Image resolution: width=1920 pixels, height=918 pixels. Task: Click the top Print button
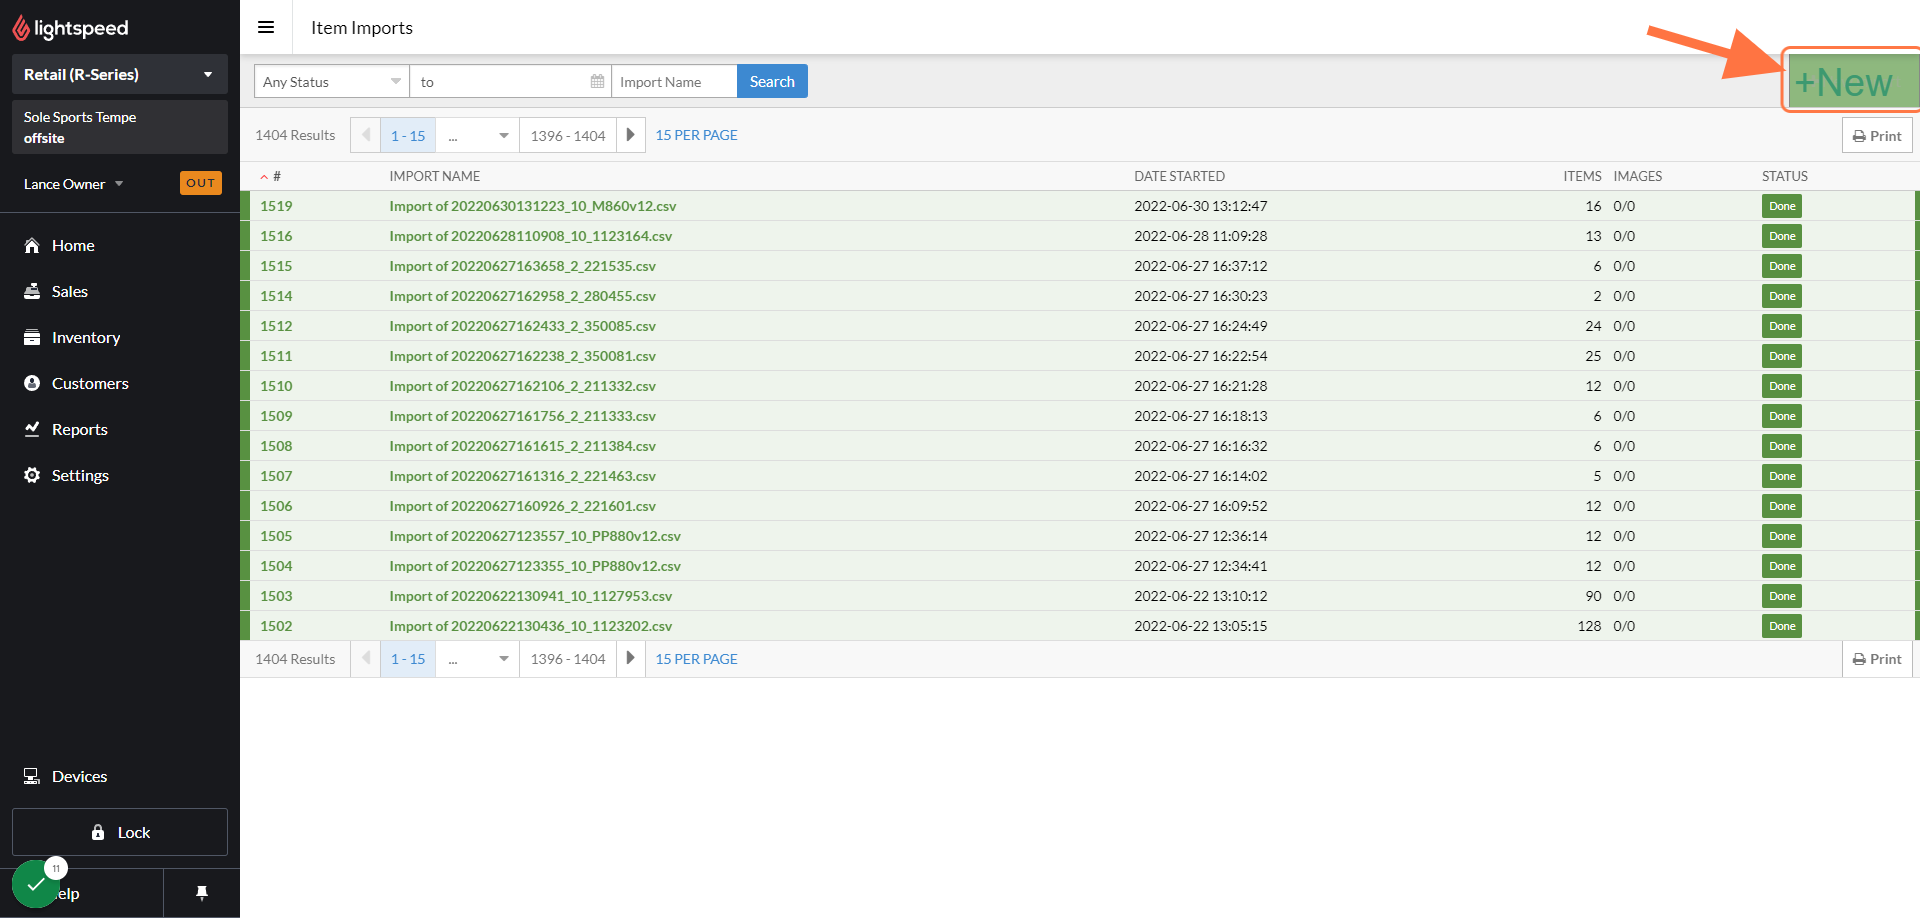1877,135
